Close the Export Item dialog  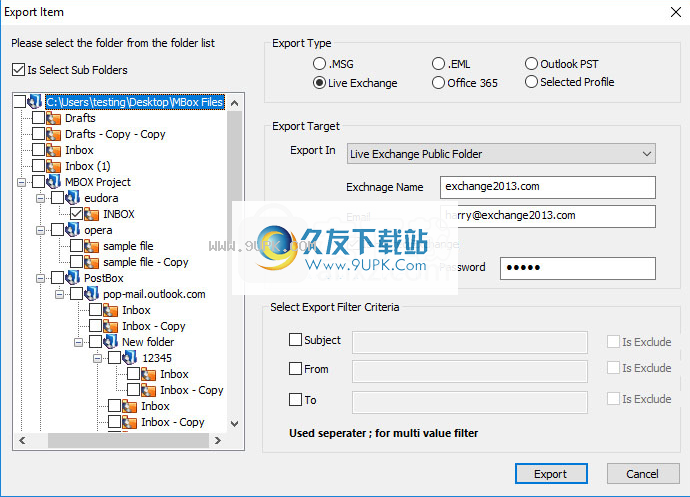point(676,12)
